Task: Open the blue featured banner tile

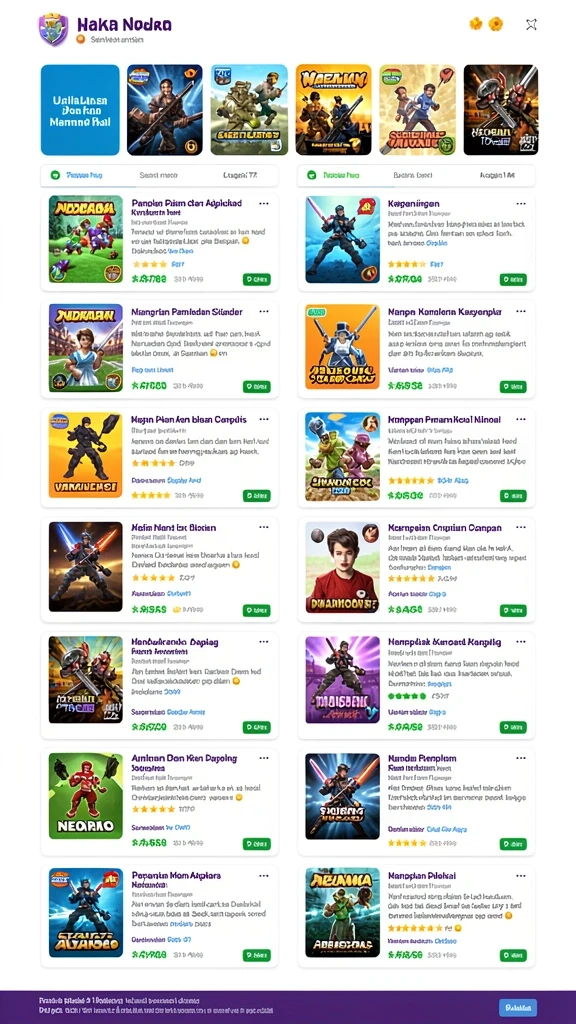Action: click(80, 110)
